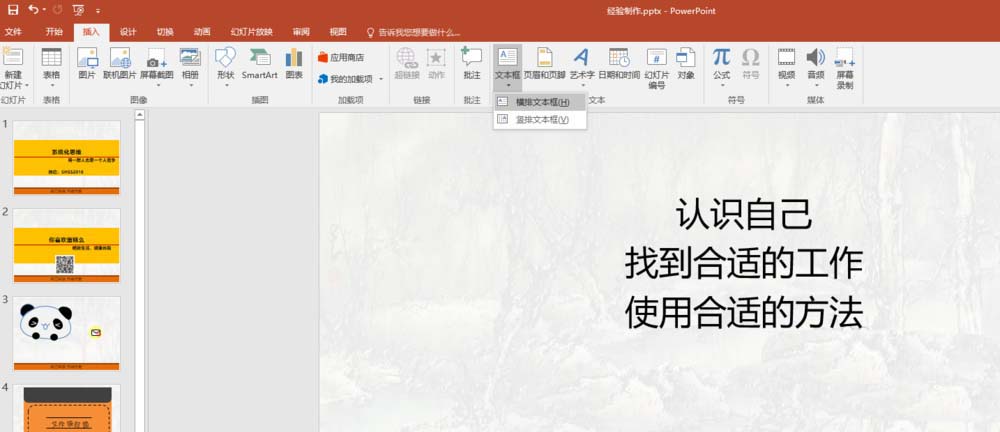Viewport: 1000px width, 432px height.
Task: Click the text 使用合适的方法 on the slide
Action: coord(744,313)
